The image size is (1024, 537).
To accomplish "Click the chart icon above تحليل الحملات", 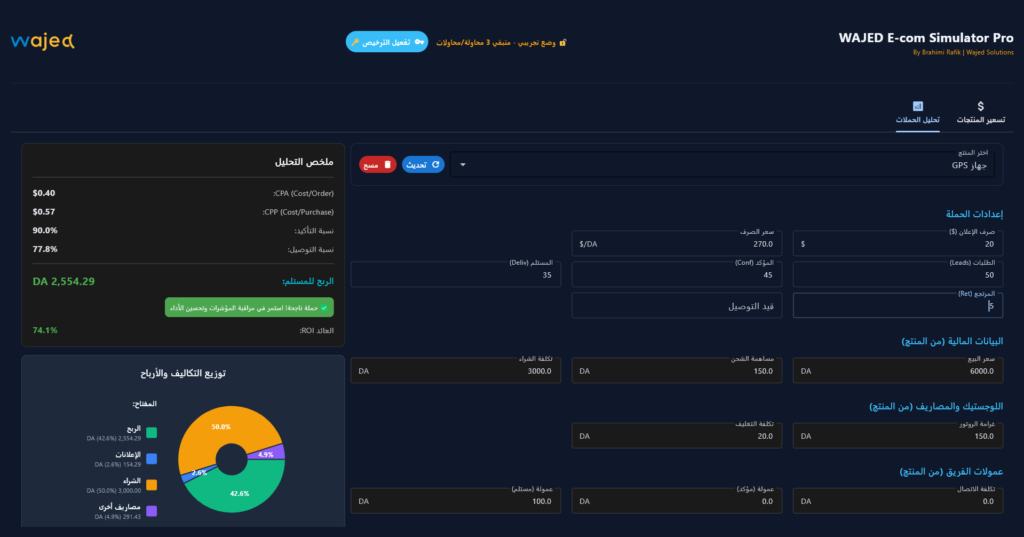I will (x=917, y=106).
